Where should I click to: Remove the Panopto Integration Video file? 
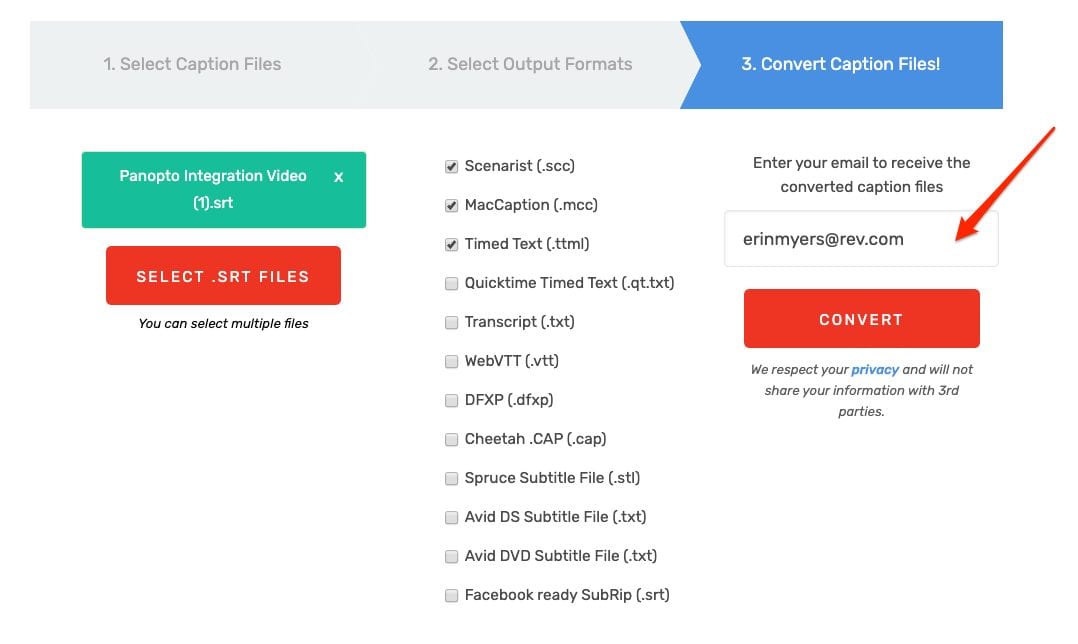click(x=338, y=177)
